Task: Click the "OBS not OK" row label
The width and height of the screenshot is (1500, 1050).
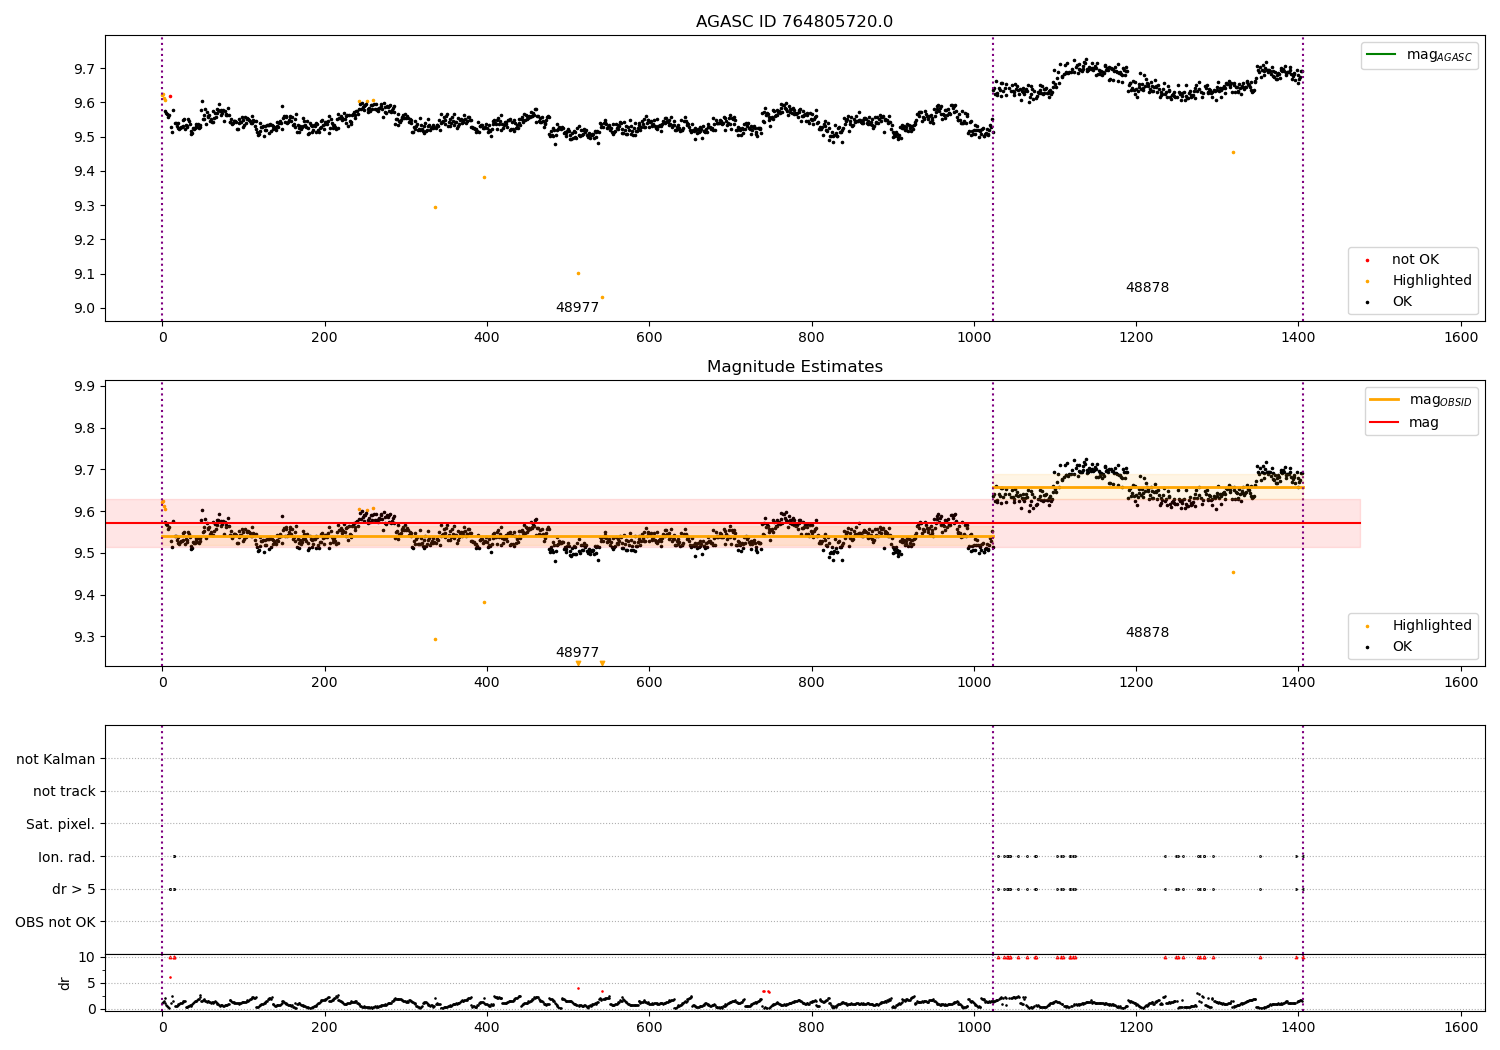Action: point(55,922)
